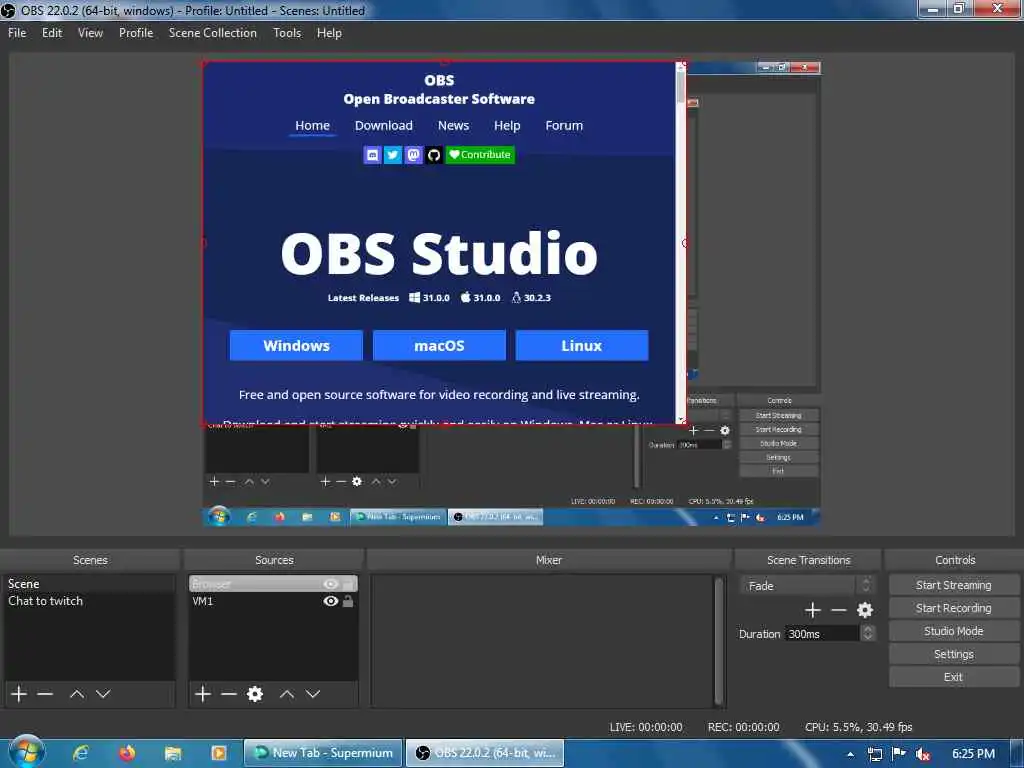Remove the selected source with the Sources minus icon
Viewport: 1024px width, 768px height.
tap(229, 694)
